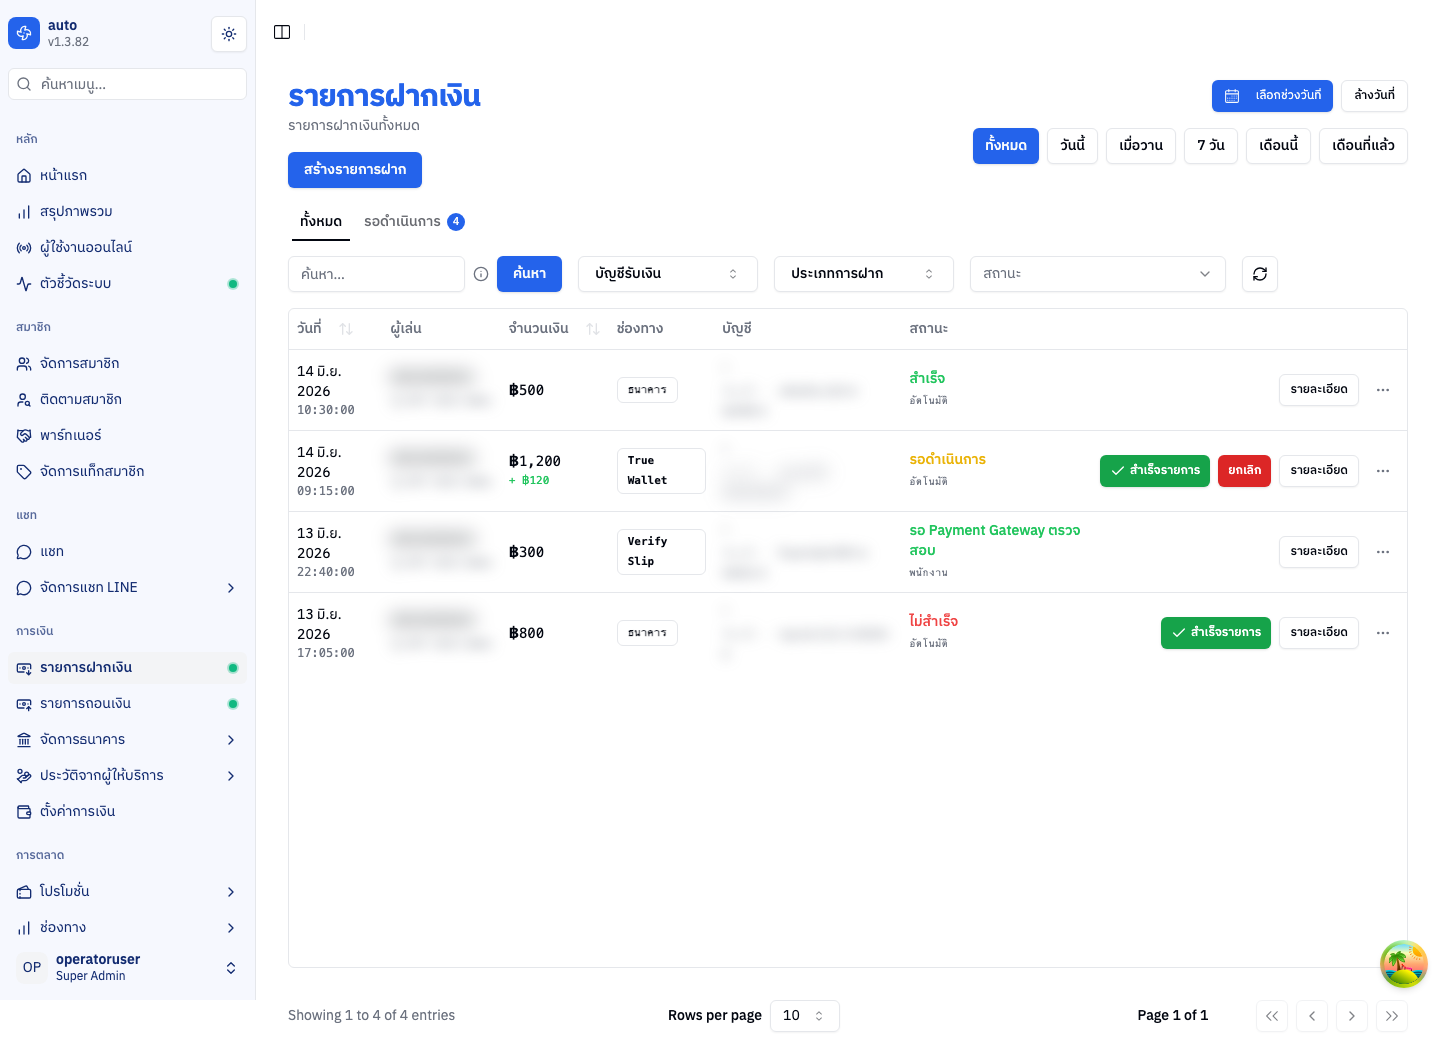Click the ค้นหา search text field
1440x1064 pixels.
coord(376,274)
